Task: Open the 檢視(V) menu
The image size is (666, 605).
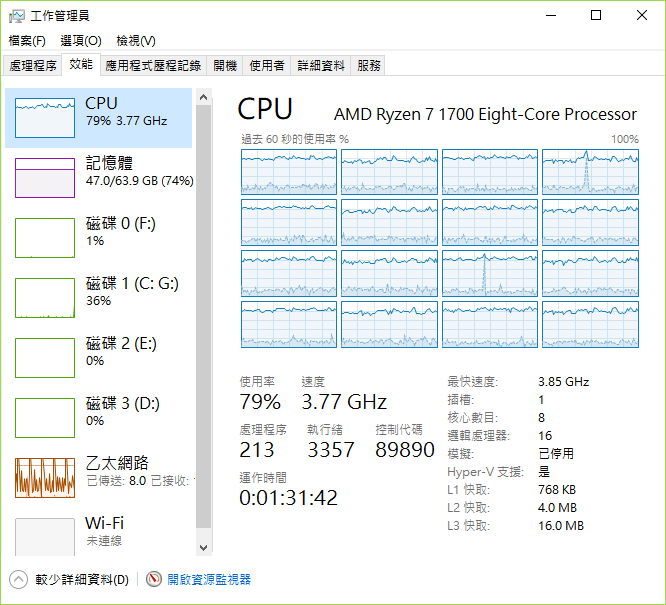Action: pos(136,41)
